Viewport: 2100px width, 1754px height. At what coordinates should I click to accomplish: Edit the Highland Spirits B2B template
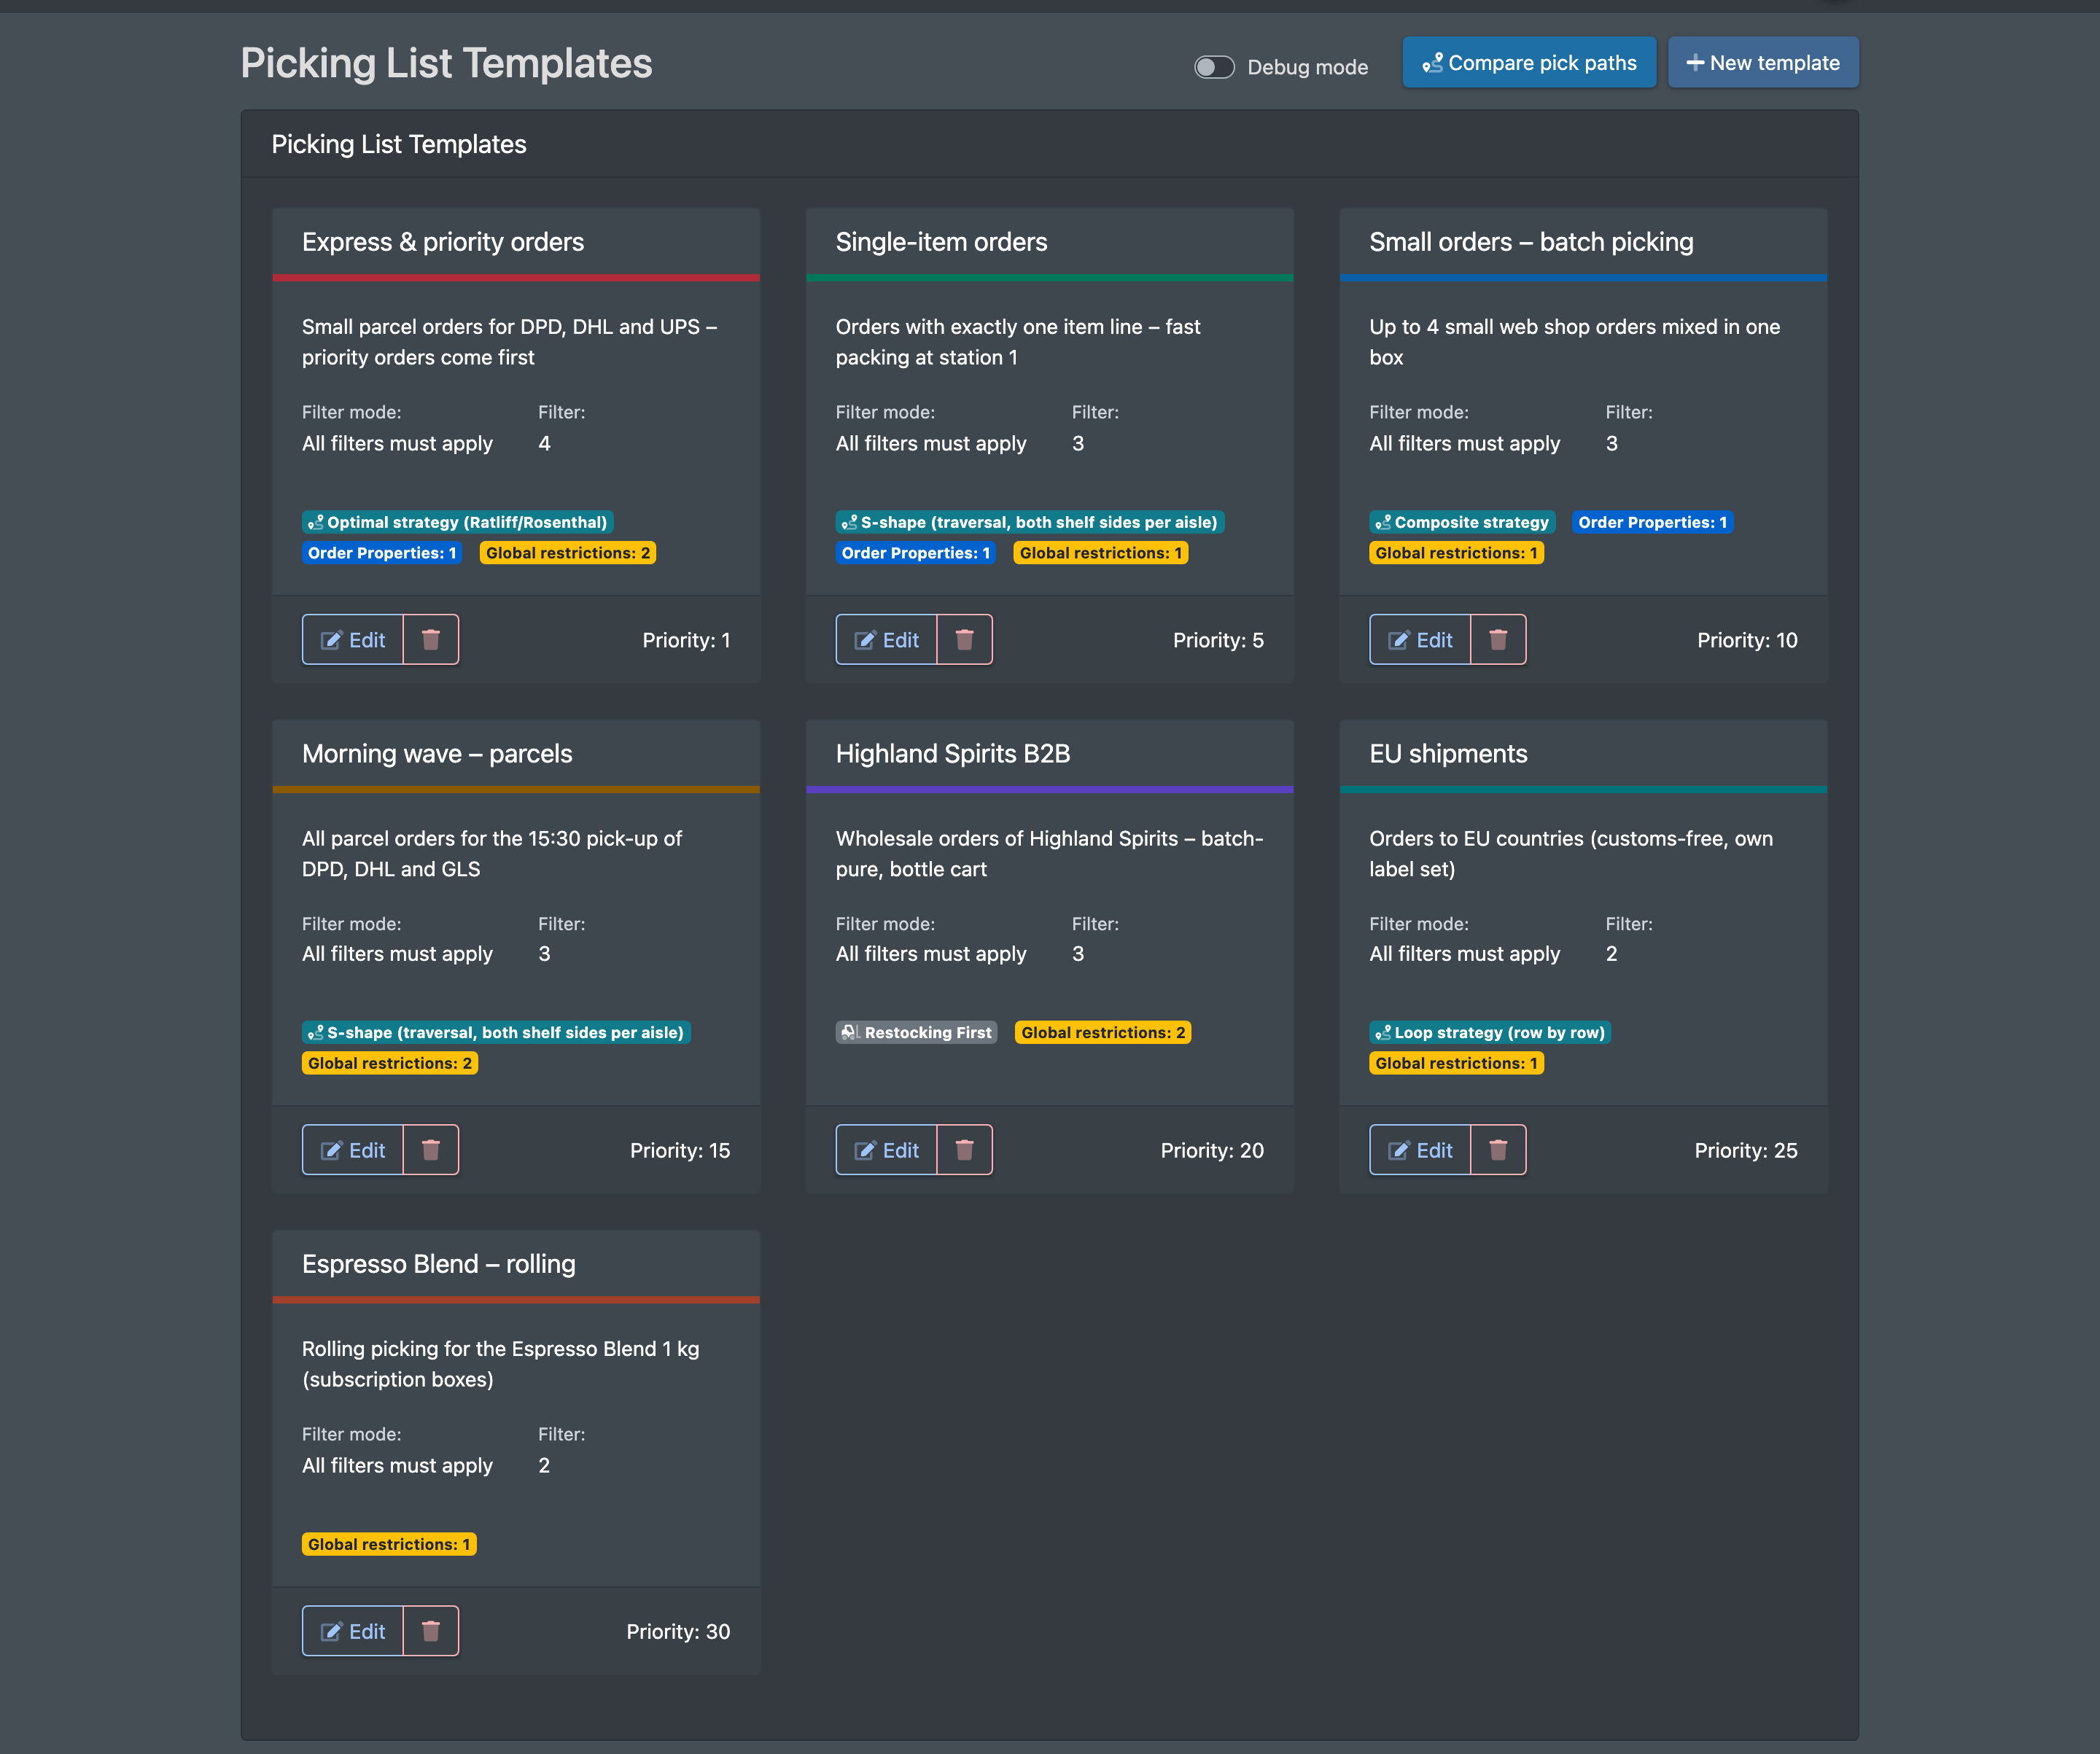pyautogui.click(x=886, y=1150)
